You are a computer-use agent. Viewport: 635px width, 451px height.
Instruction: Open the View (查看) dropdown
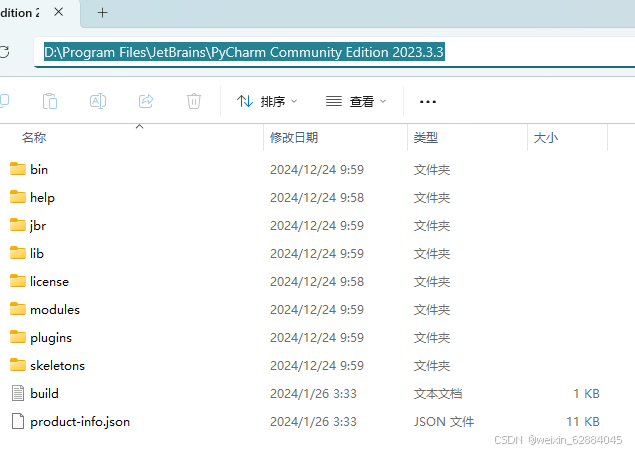point(356,101)
